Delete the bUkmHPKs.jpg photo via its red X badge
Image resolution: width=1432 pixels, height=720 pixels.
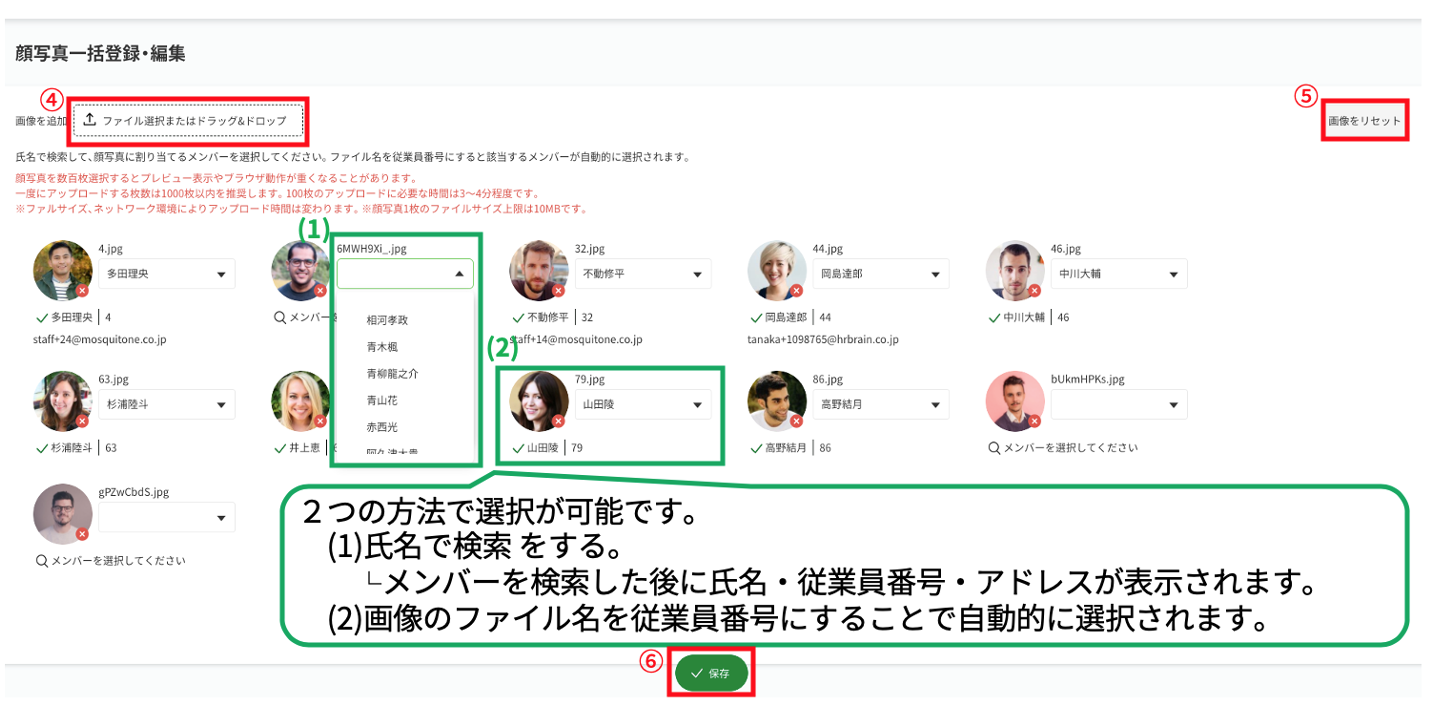tap(1034, 421)
